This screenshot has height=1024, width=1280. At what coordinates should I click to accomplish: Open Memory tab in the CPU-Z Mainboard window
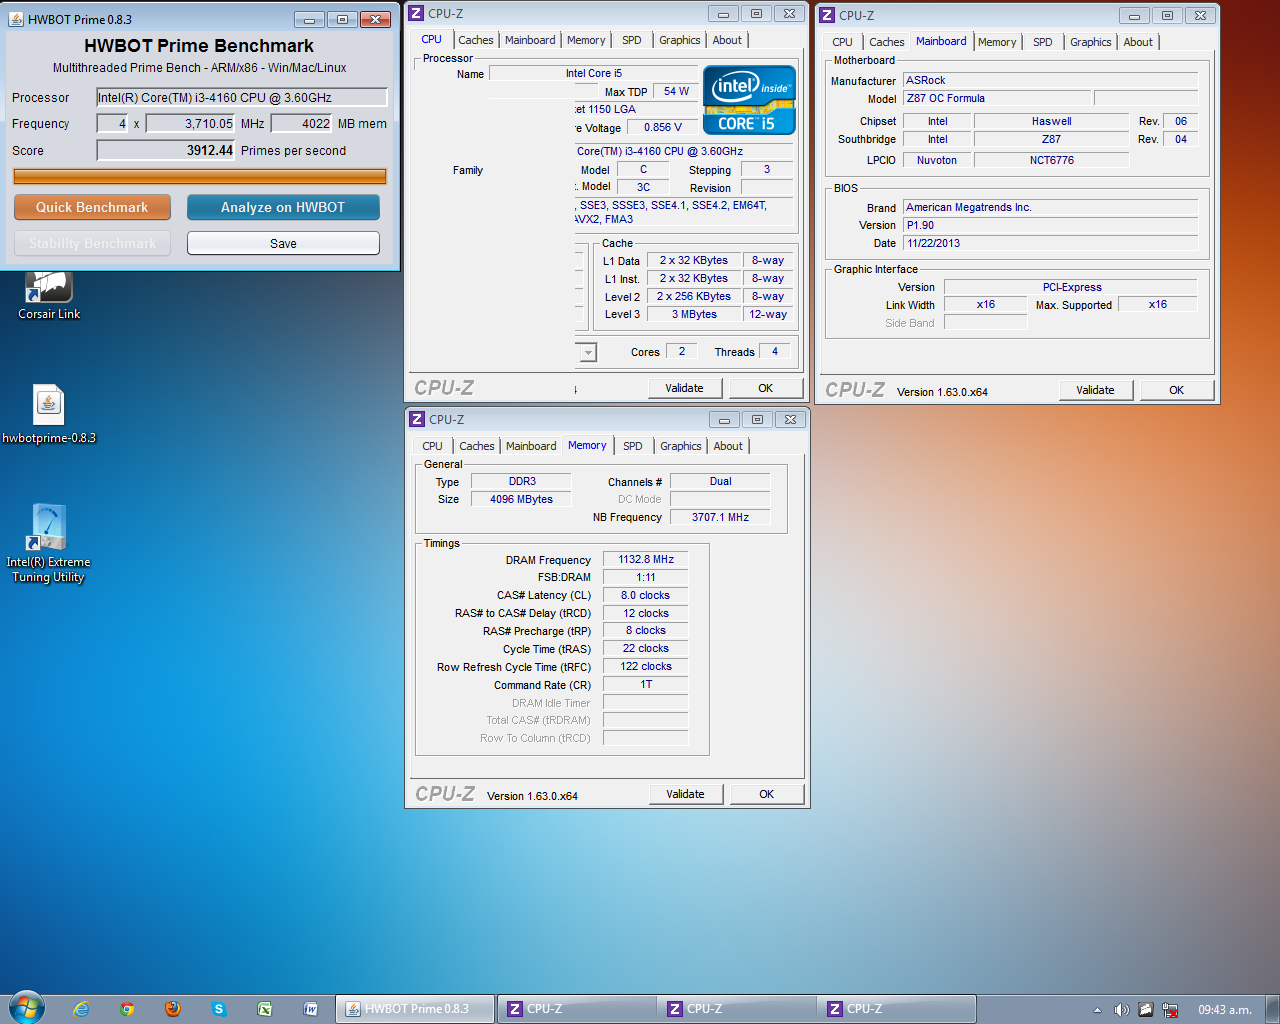pyautogui.click(x=997, y=42)
